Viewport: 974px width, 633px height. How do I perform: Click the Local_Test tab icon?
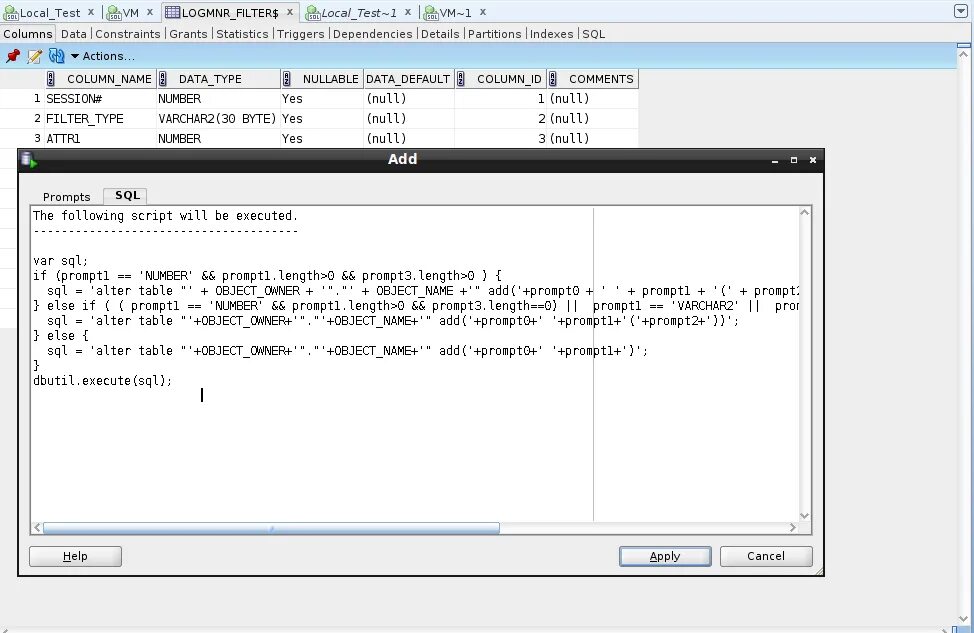pos(11,12)
